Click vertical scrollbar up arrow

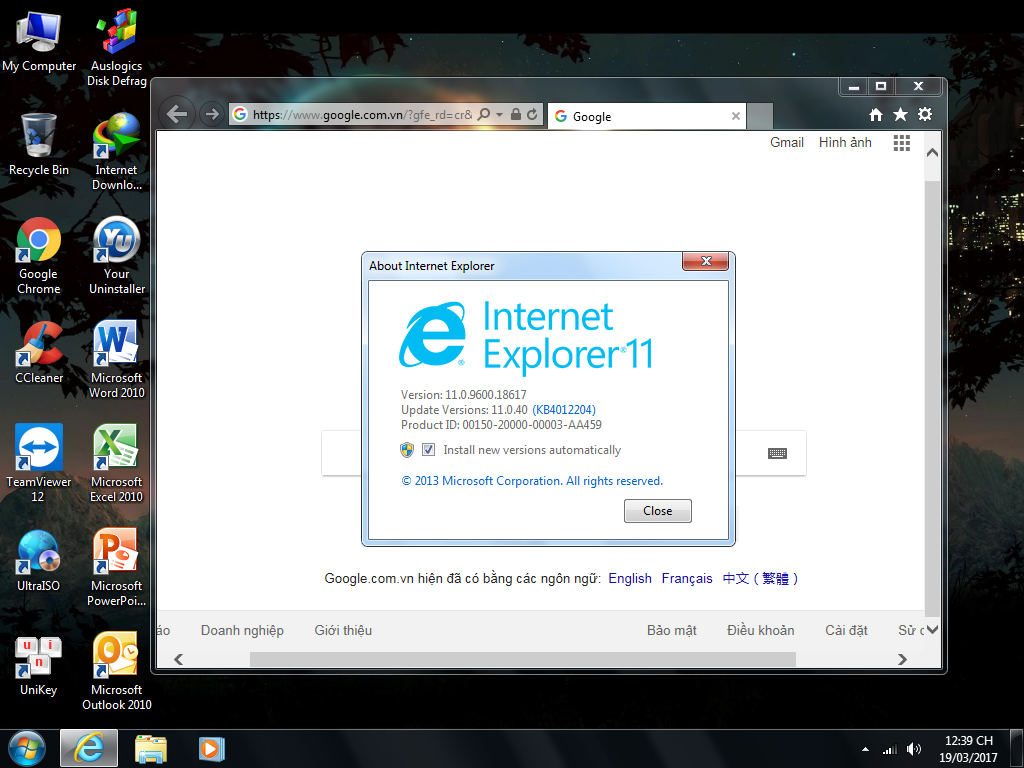933,153
